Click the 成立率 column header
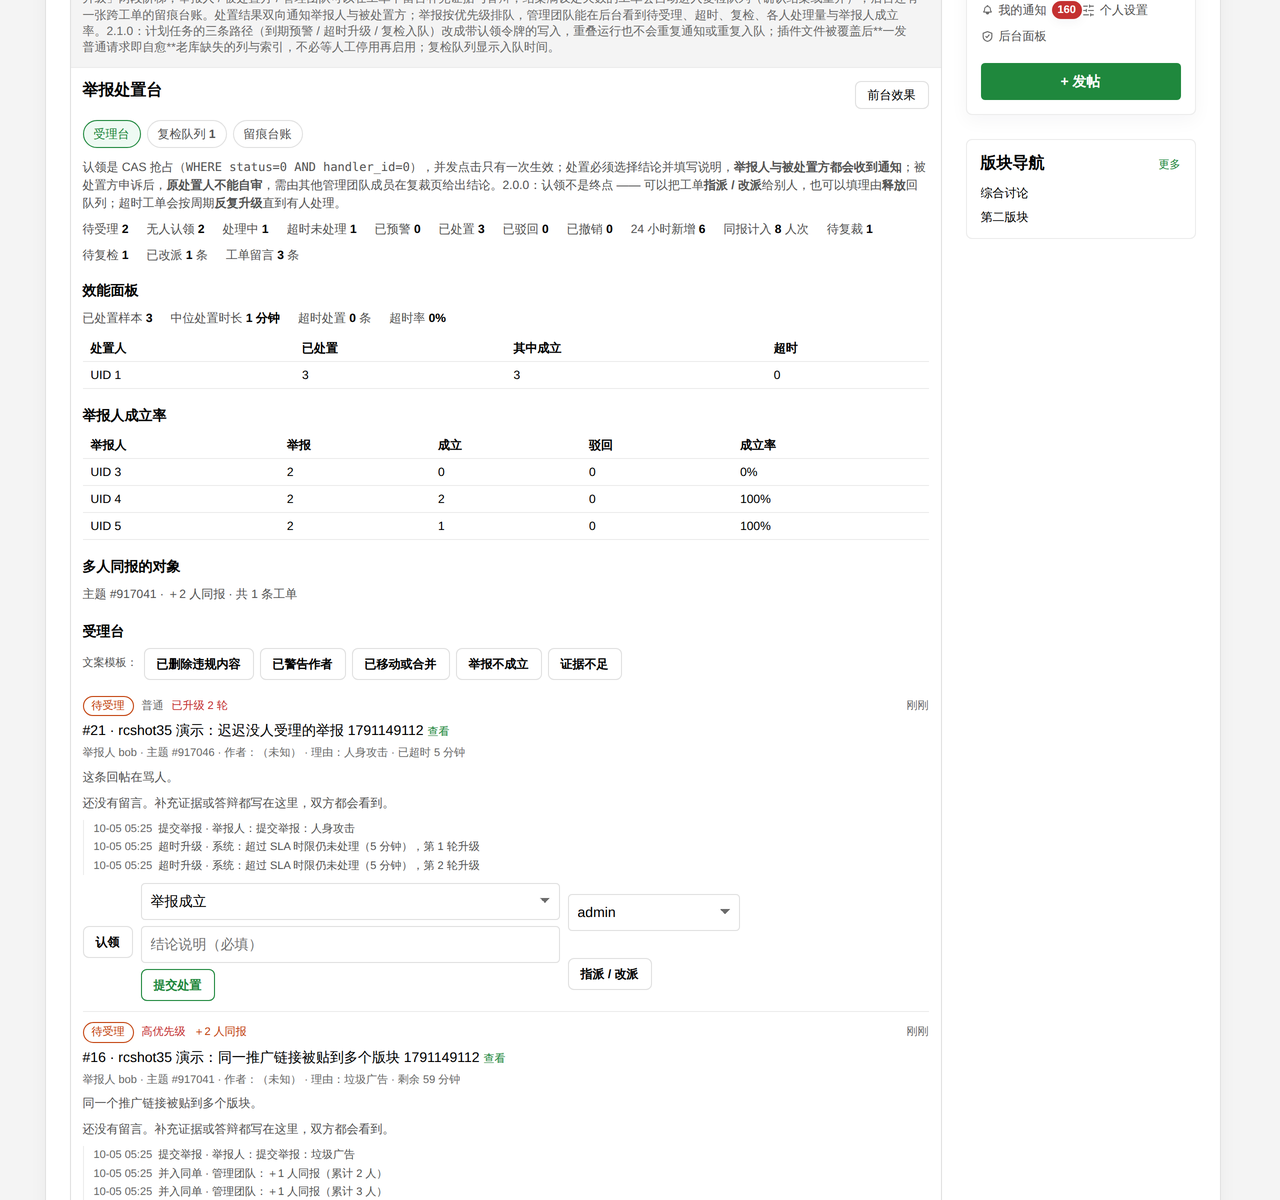 [x=758, y=445]
